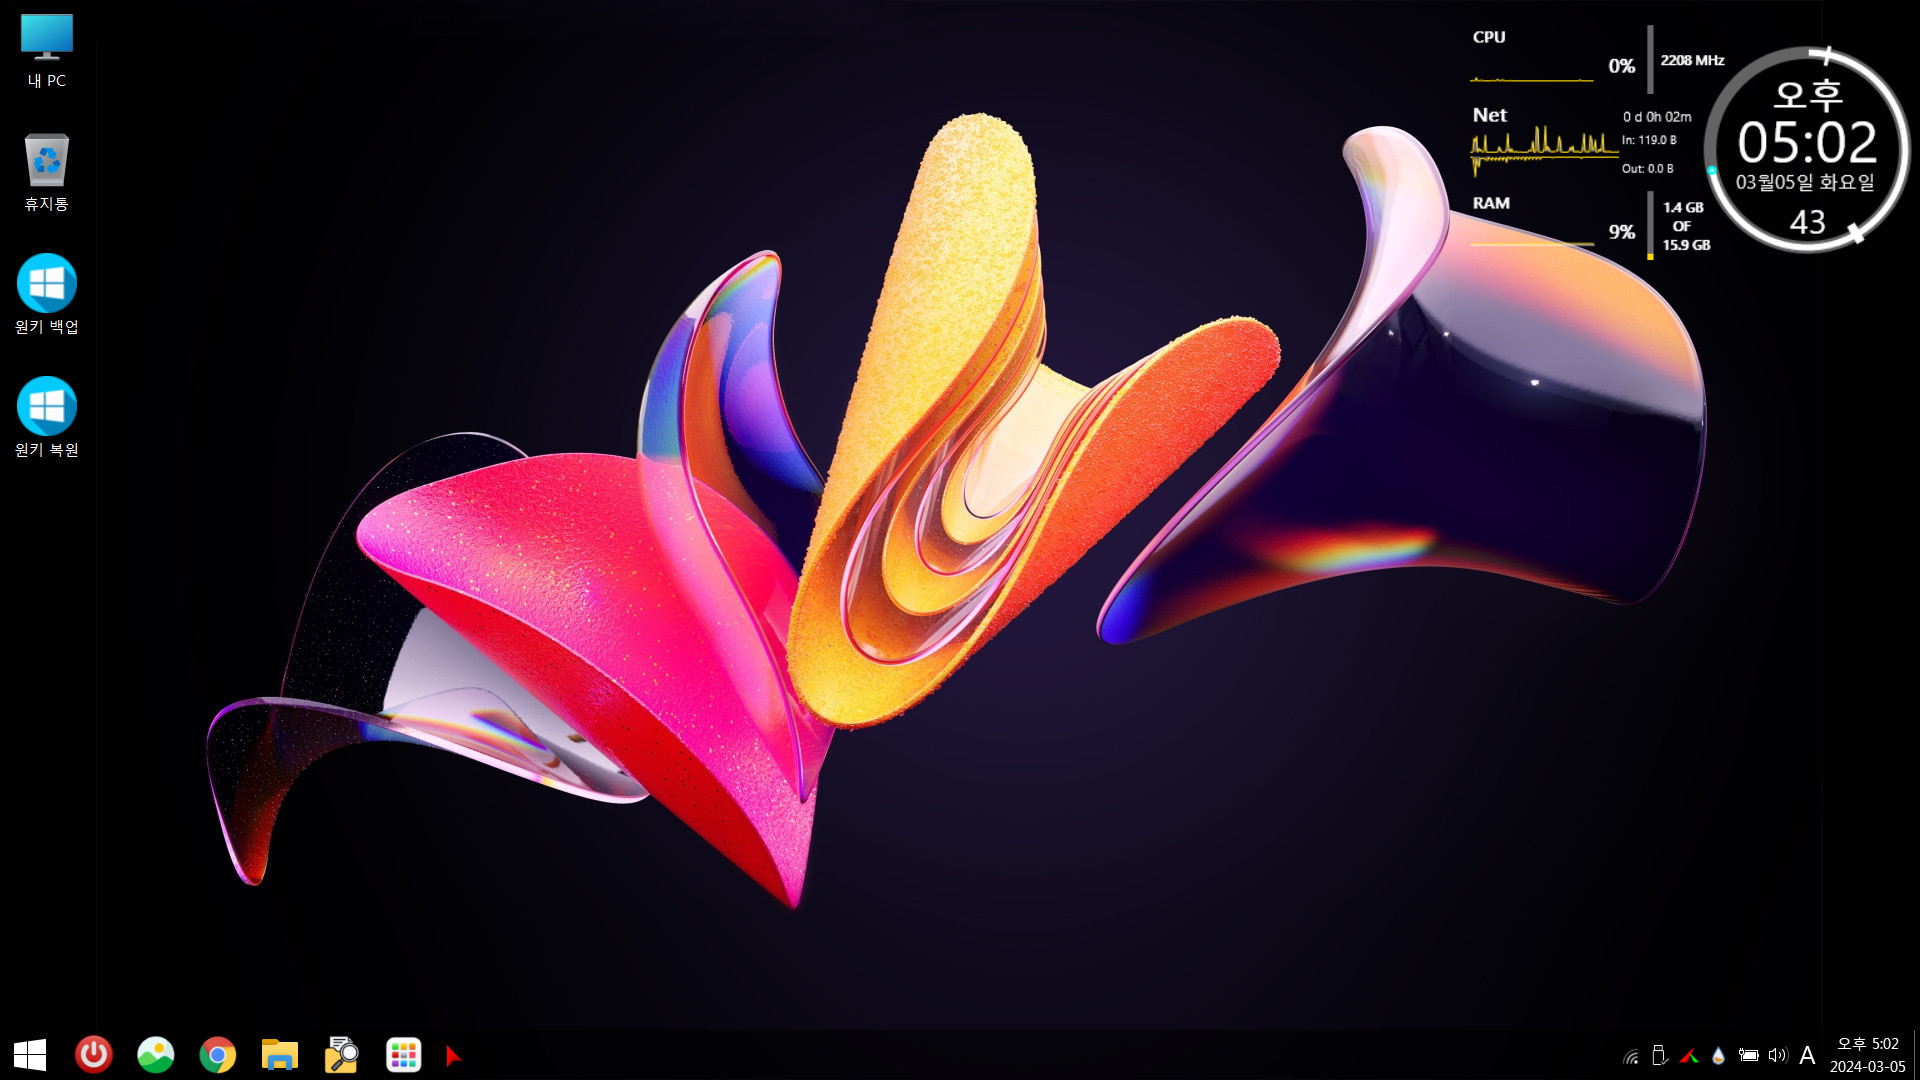
Task: Open the Windows Start menu
Action: point(30,1055)
